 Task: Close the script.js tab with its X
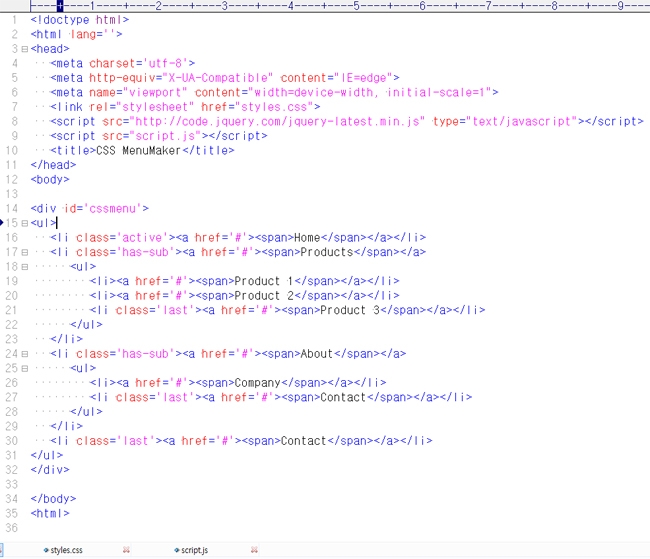tap(254, 550)
